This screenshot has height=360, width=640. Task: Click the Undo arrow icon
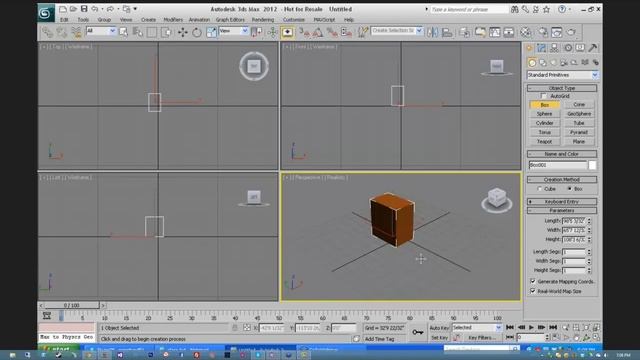[95, 9]
